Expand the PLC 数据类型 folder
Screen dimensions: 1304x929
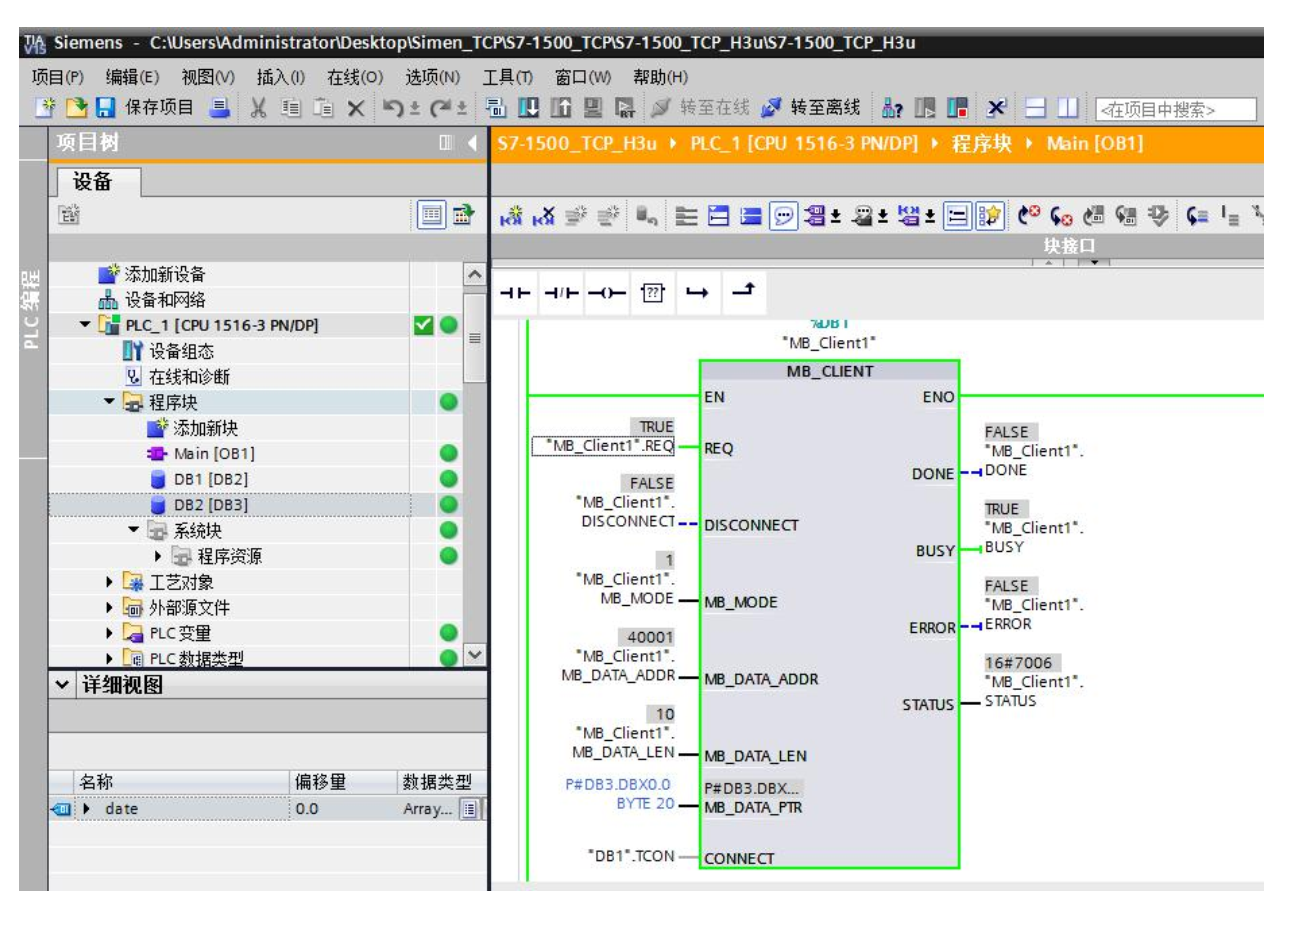point(109,659)
